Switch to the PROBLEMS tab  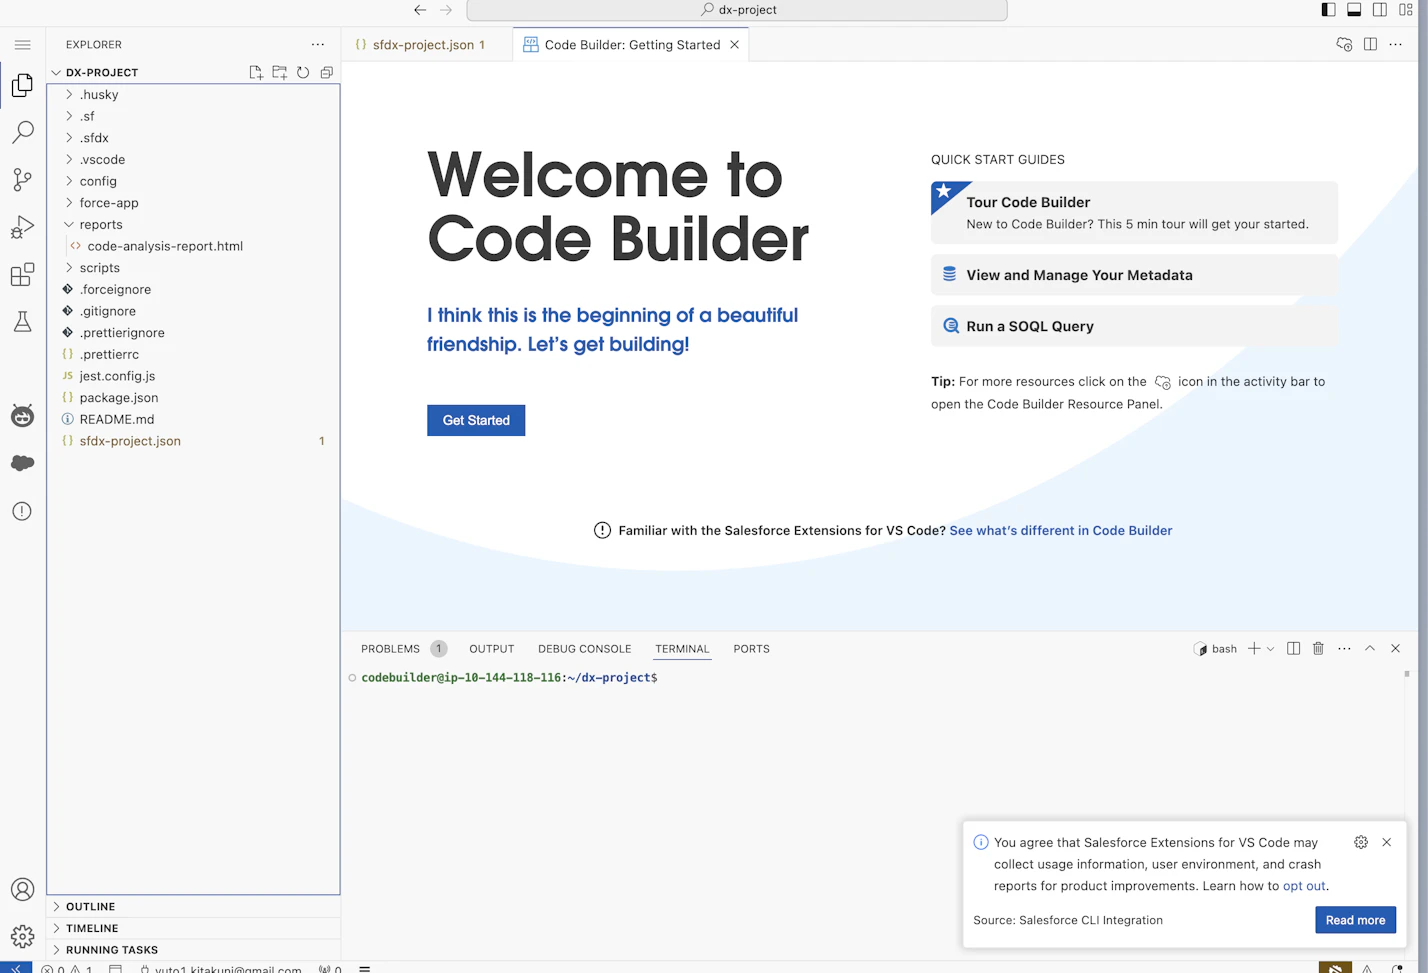390,648
